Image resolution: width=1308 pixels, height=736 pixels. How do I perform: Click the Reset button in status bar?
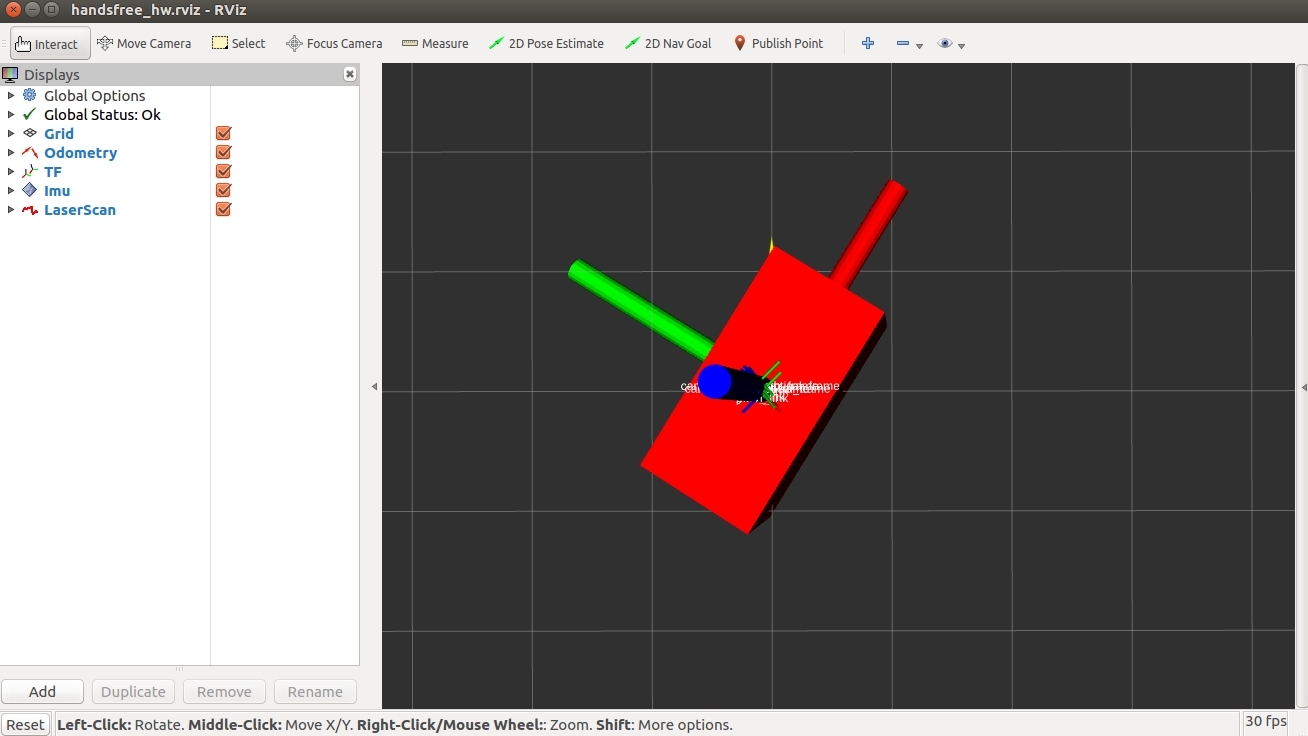click(x=25, y=725)
